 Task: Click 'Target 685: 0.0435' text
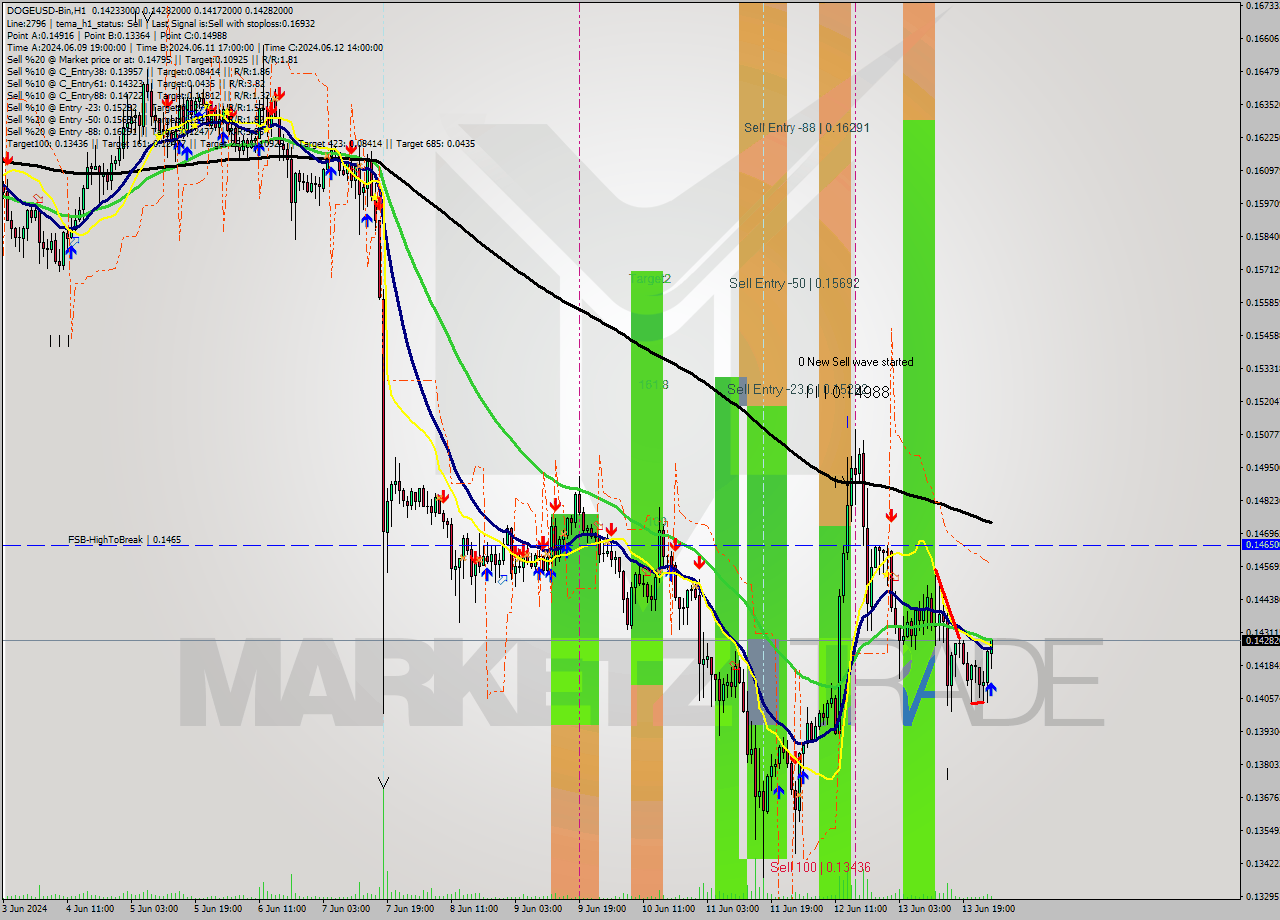435,143
